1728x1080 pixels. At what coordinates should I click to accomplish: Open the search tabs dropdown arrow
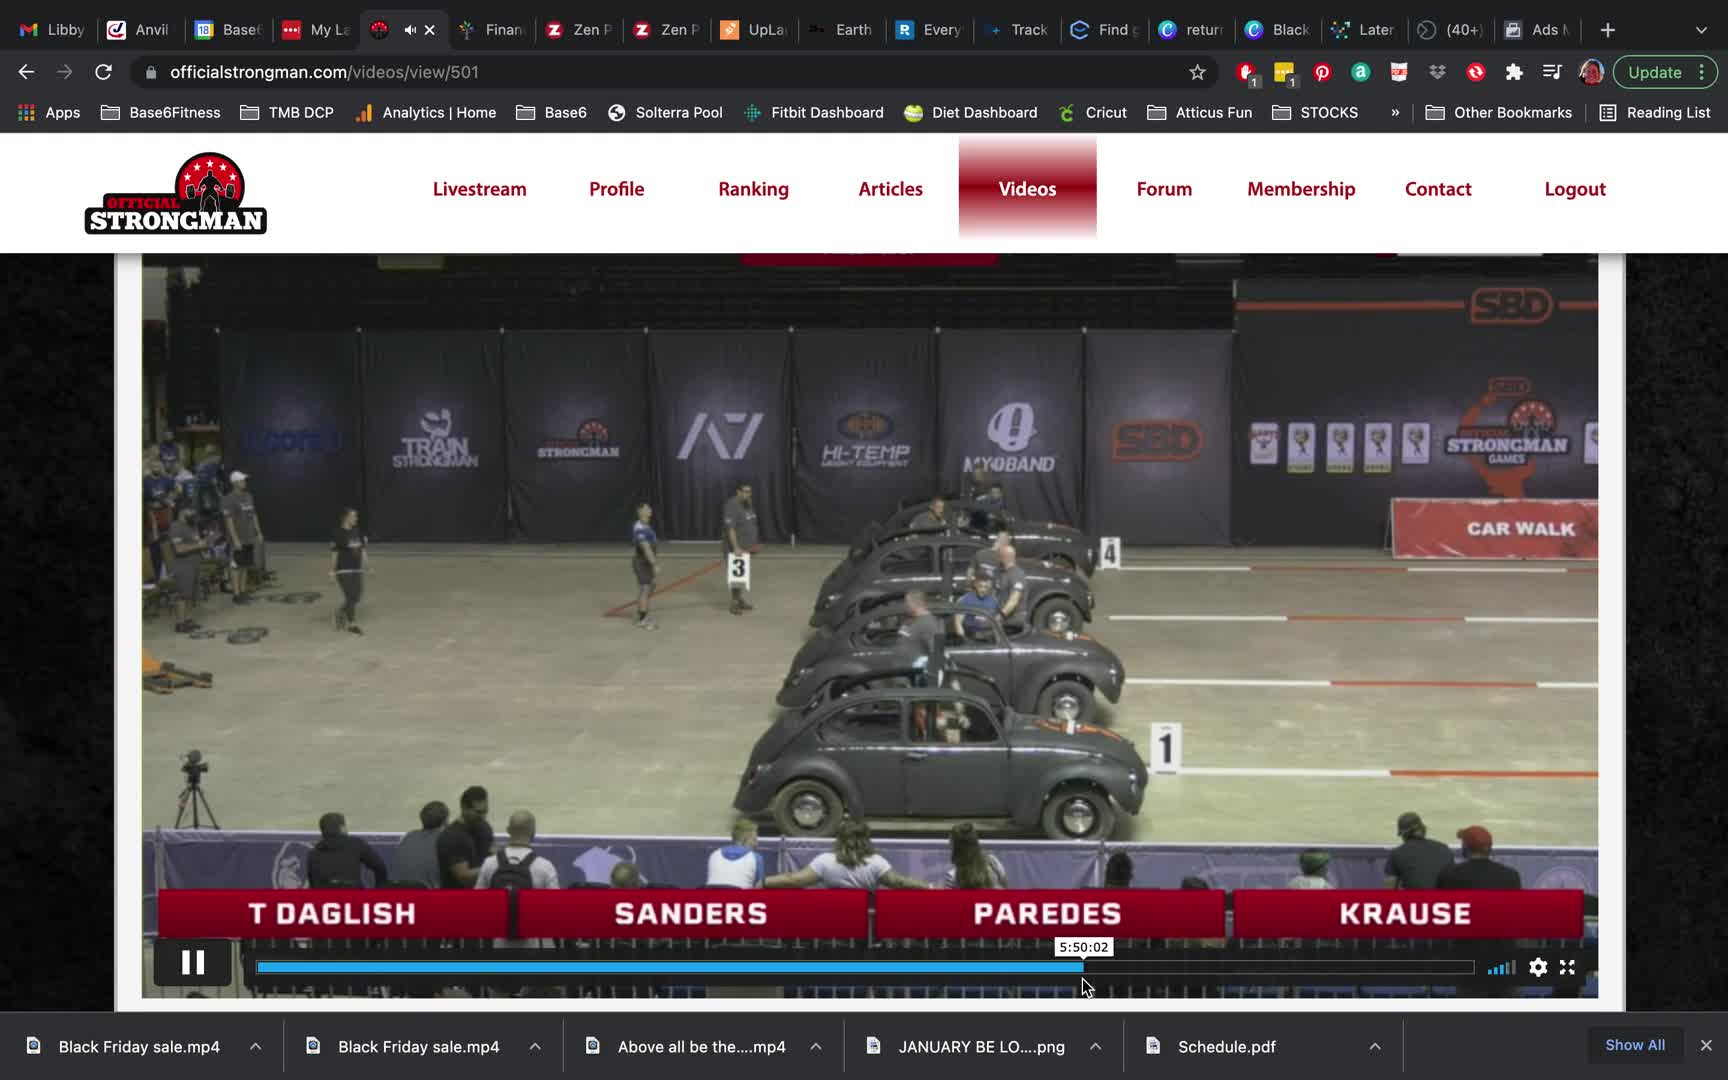pos(1701,30)
